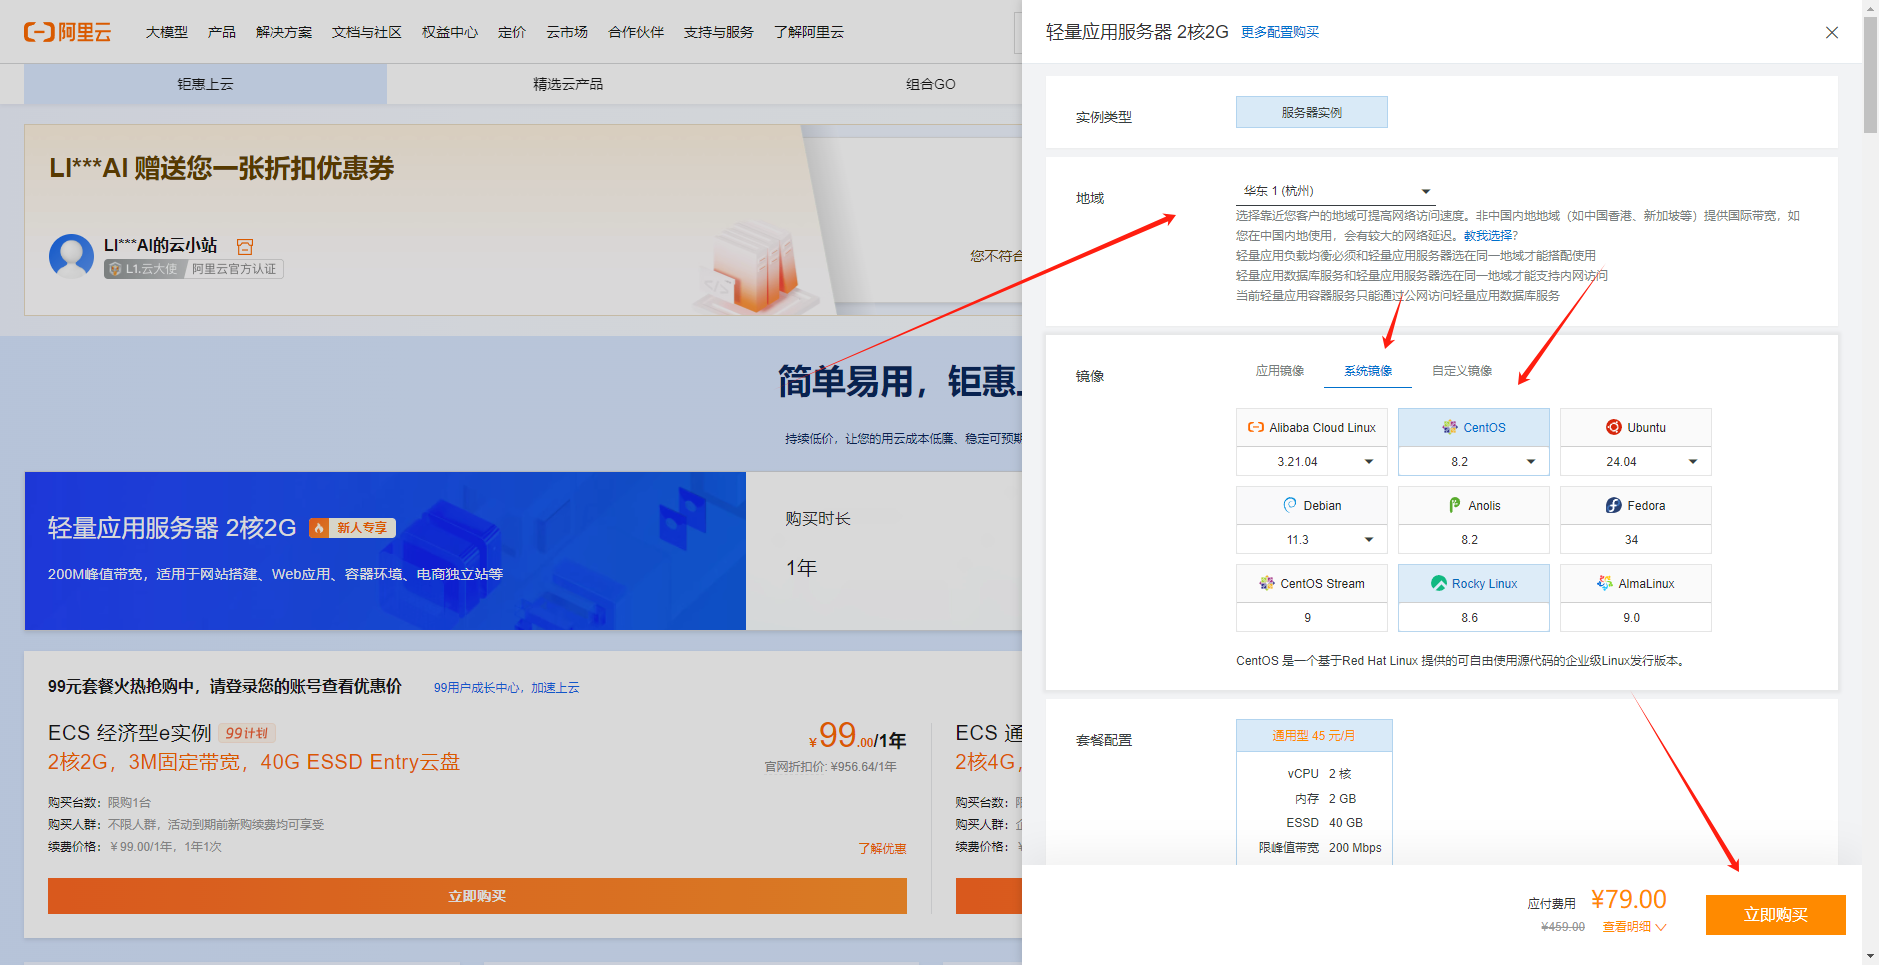This screenshot has width=1879, height=965.
Task: Pick the Debian image tile
Action: 1311,505
